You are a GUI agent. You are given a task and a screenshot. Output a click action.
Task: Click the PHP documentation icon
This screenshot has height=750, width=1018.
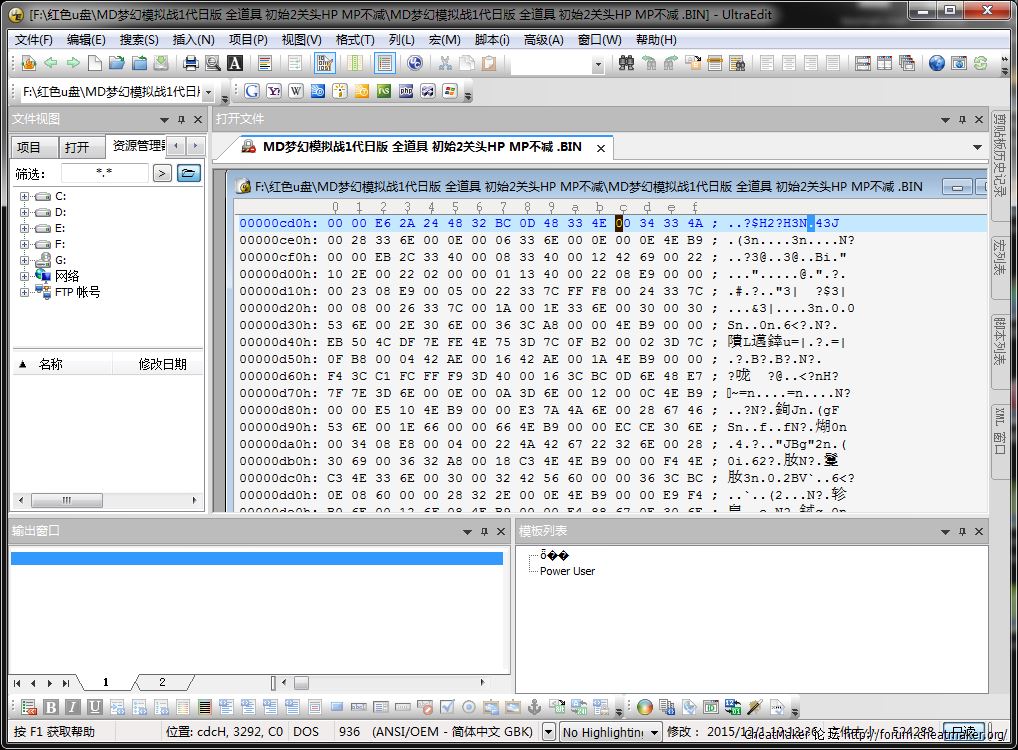406,91
